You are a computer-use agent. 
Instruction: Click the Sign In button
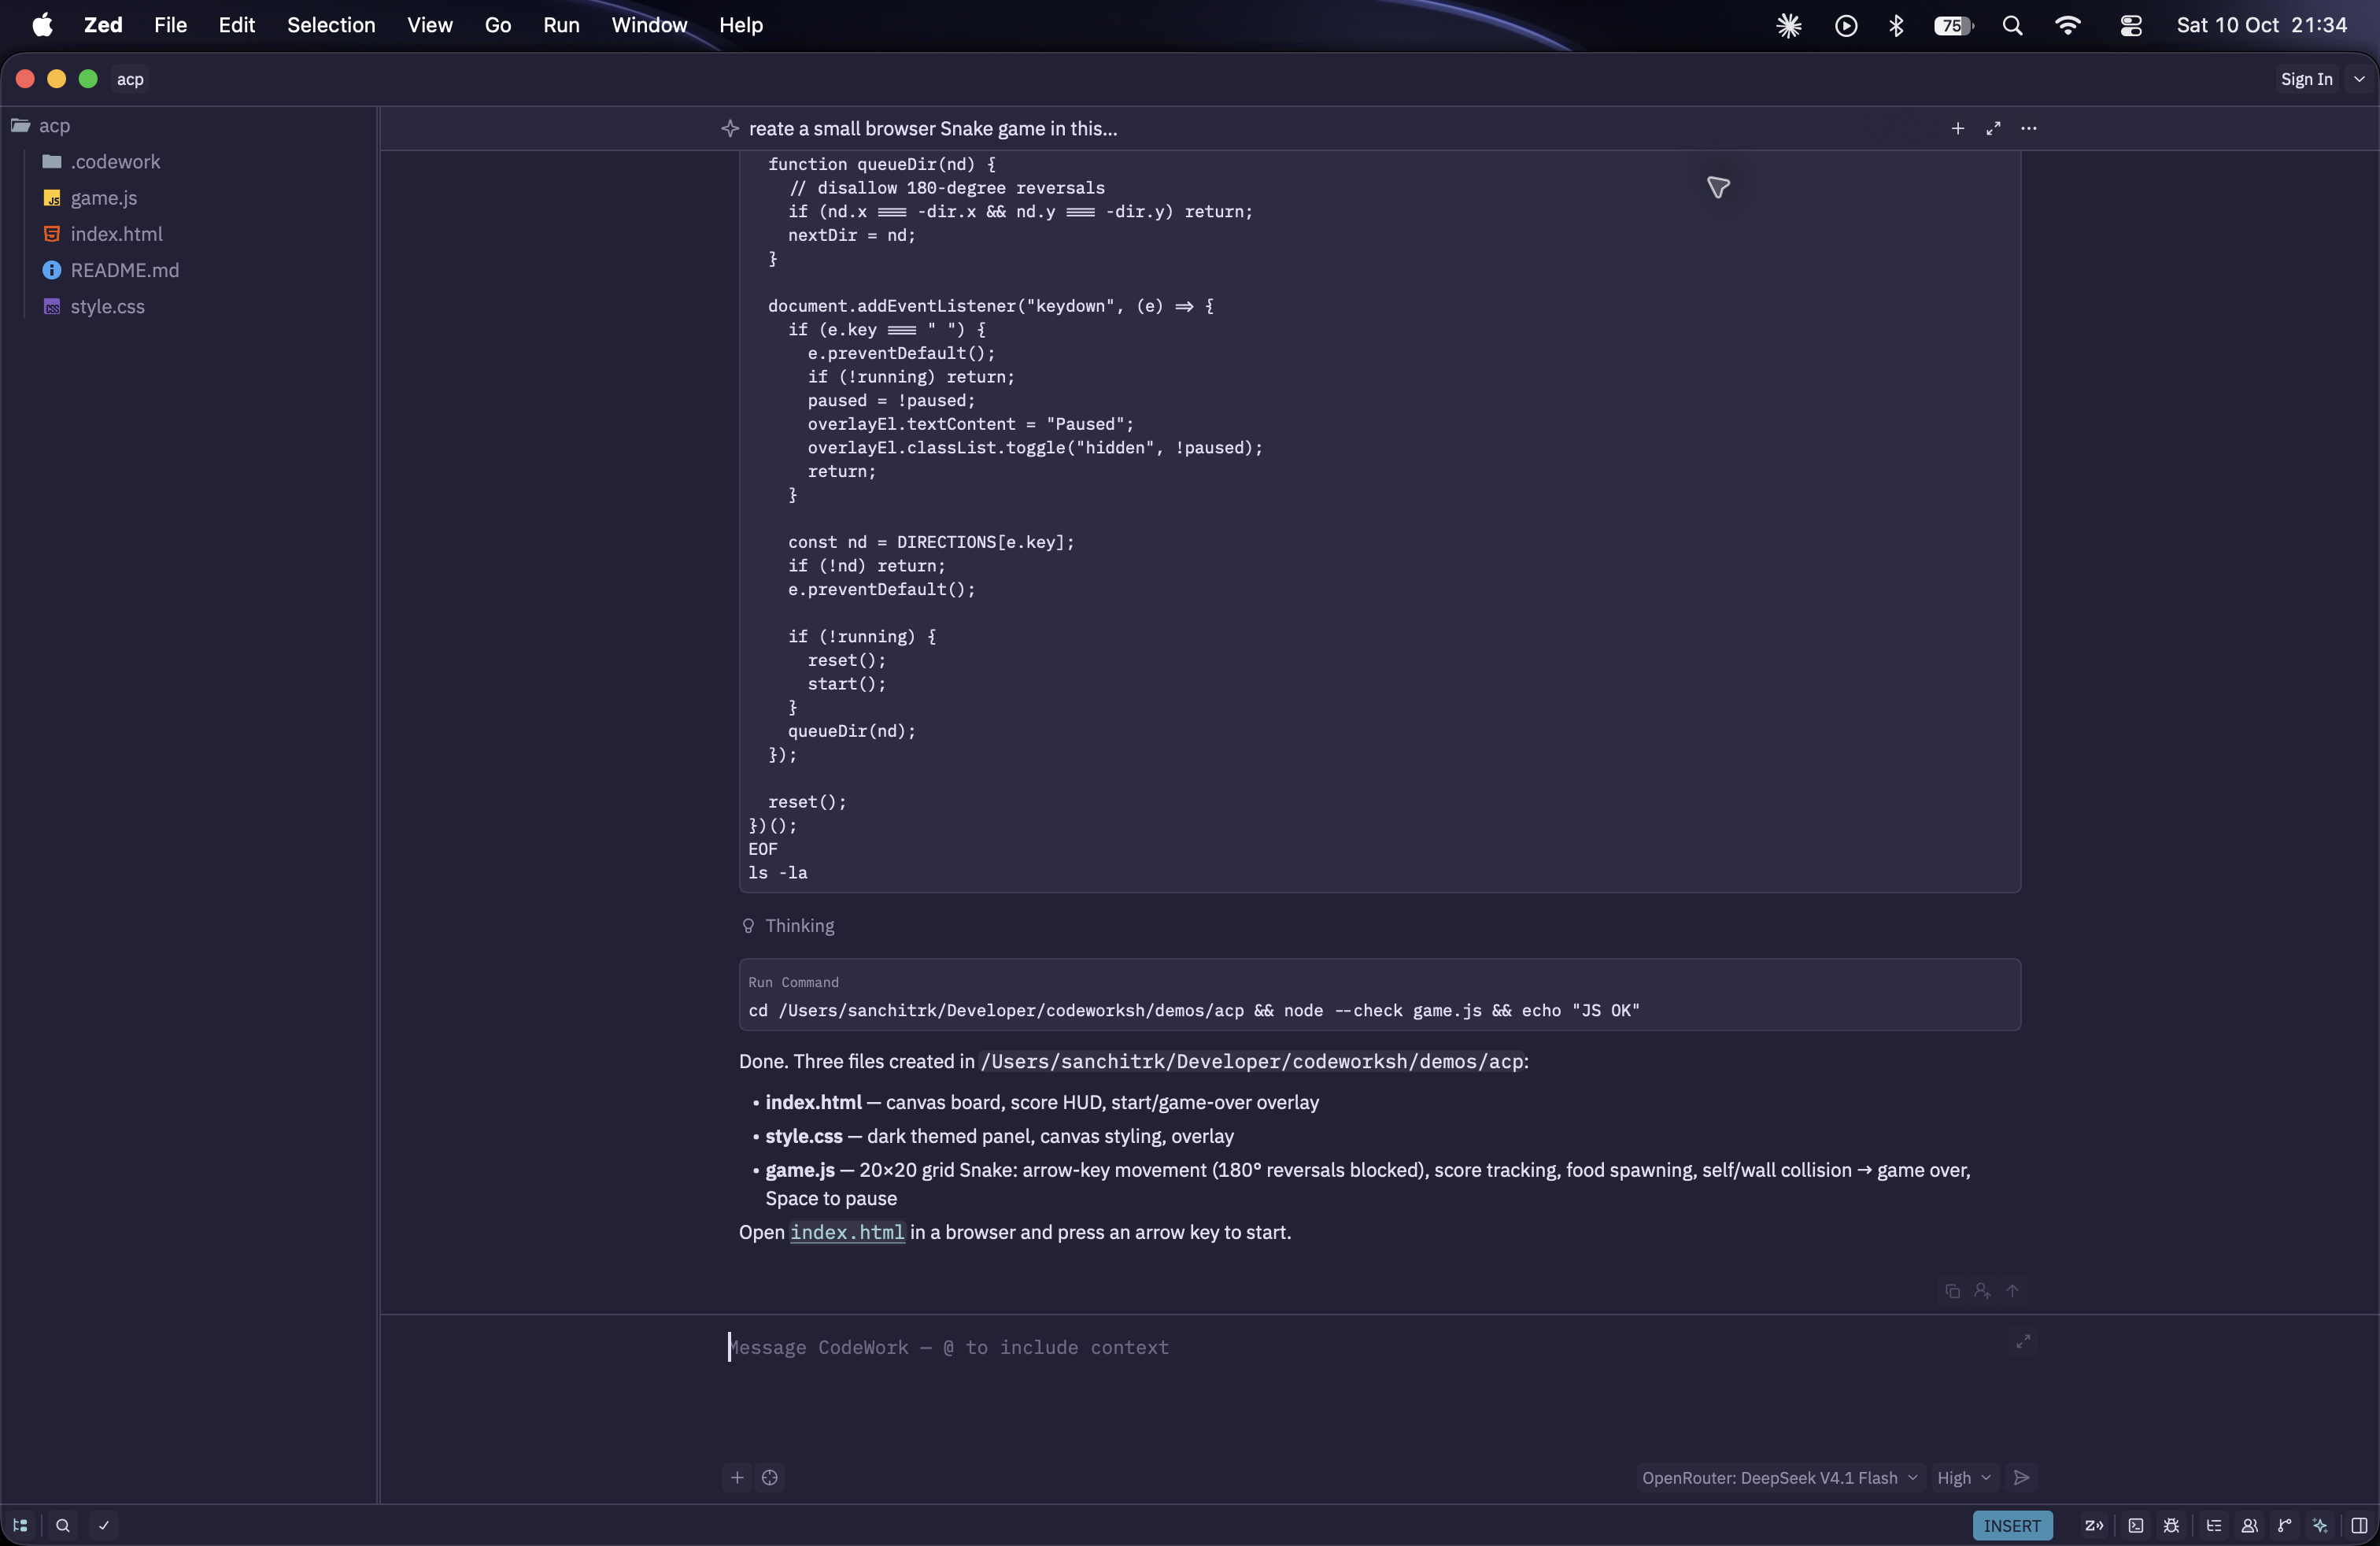click(2306, 79)
